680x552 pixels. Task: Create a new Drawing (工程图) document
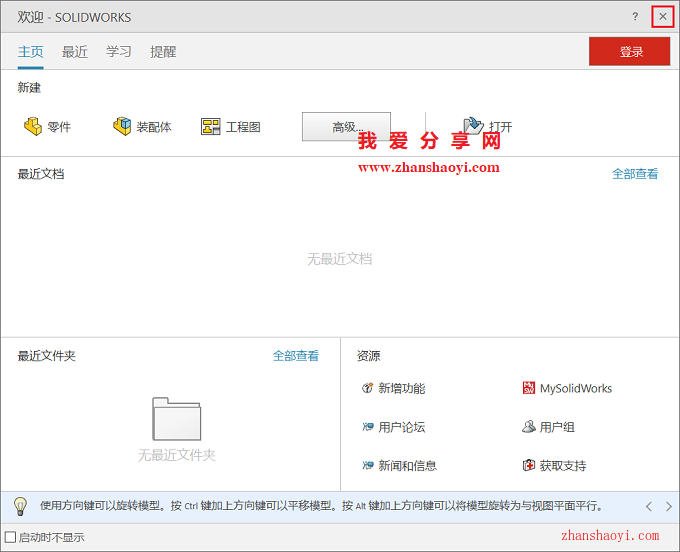click(231, 127)
